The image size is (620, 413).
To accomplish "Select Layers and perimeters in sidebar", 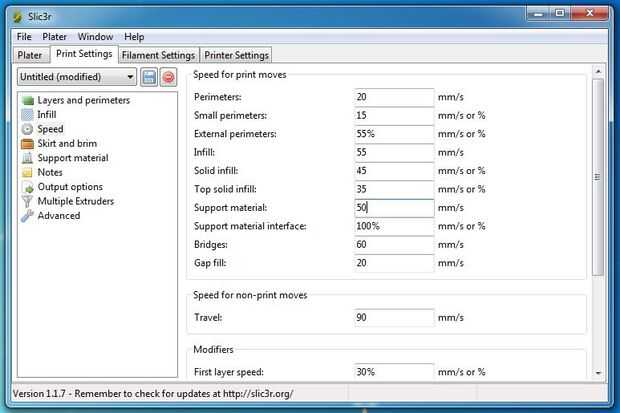I will 83,100.
